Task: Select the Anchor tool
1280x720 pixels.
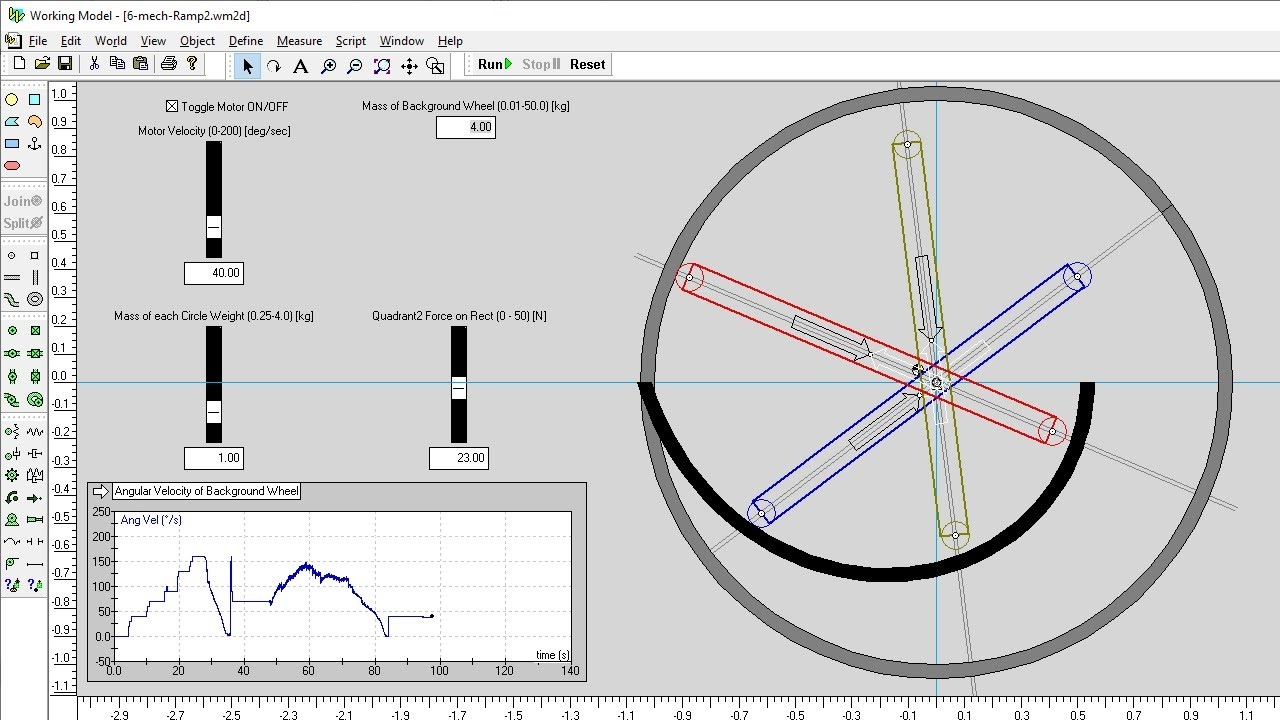Action: 34,143
